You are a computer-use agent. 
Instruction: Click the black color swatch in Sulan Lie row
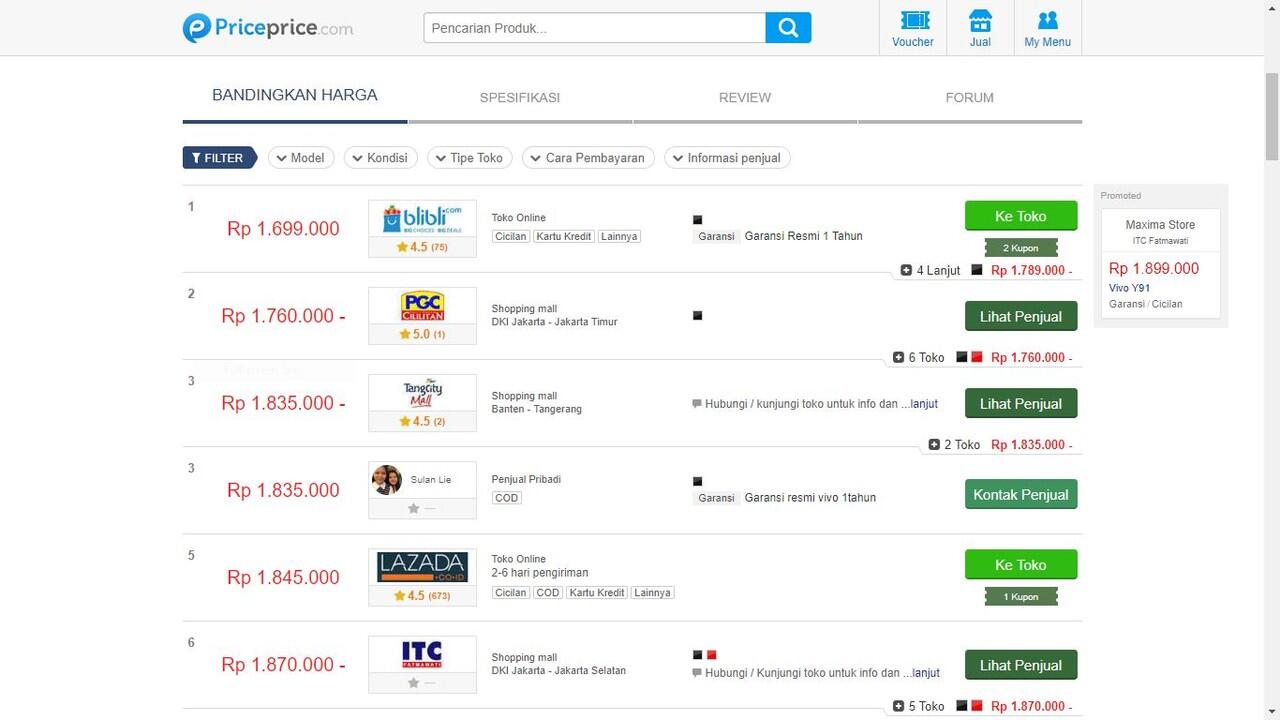click(x=697, y=481)
